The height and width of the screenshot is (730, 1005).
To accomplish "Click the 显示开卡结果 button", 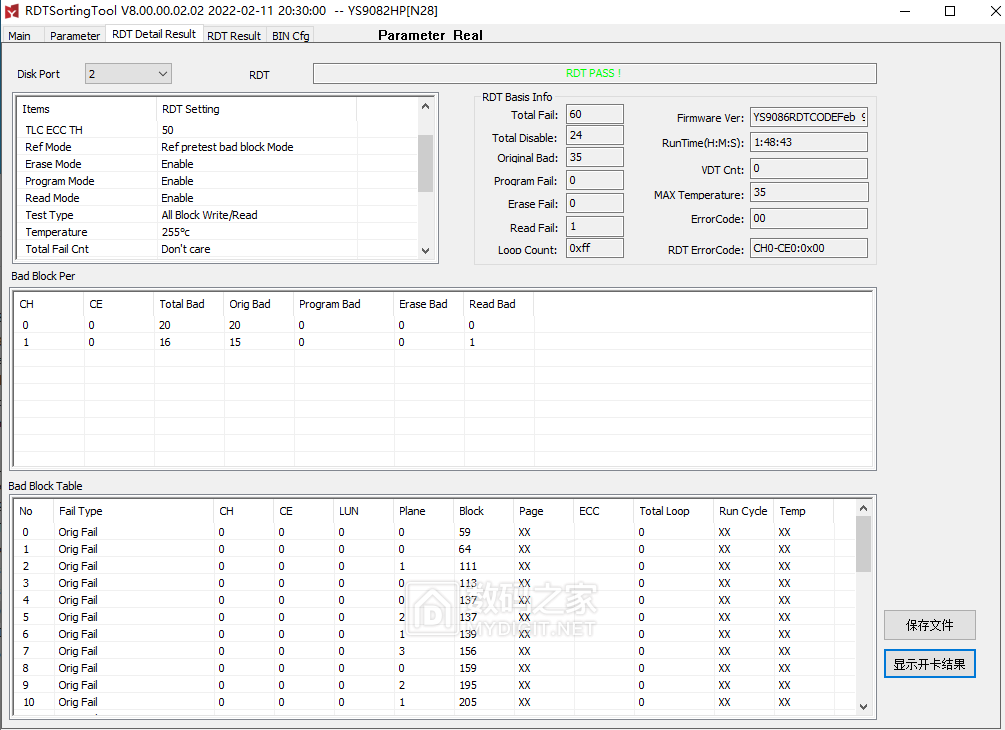I will pos(929,664).
